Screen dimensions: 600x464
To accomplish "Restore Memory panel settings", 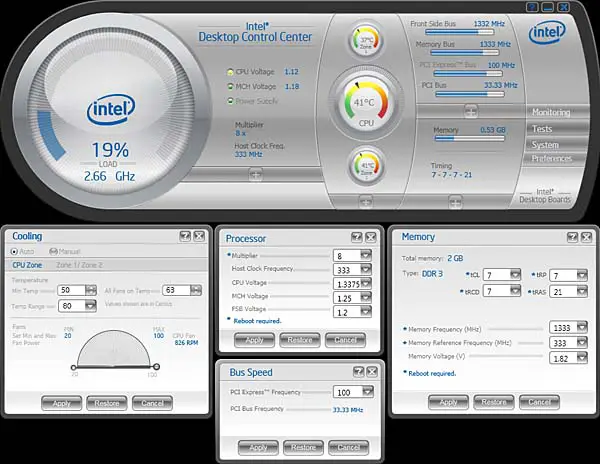I will (x=494, y=402).
